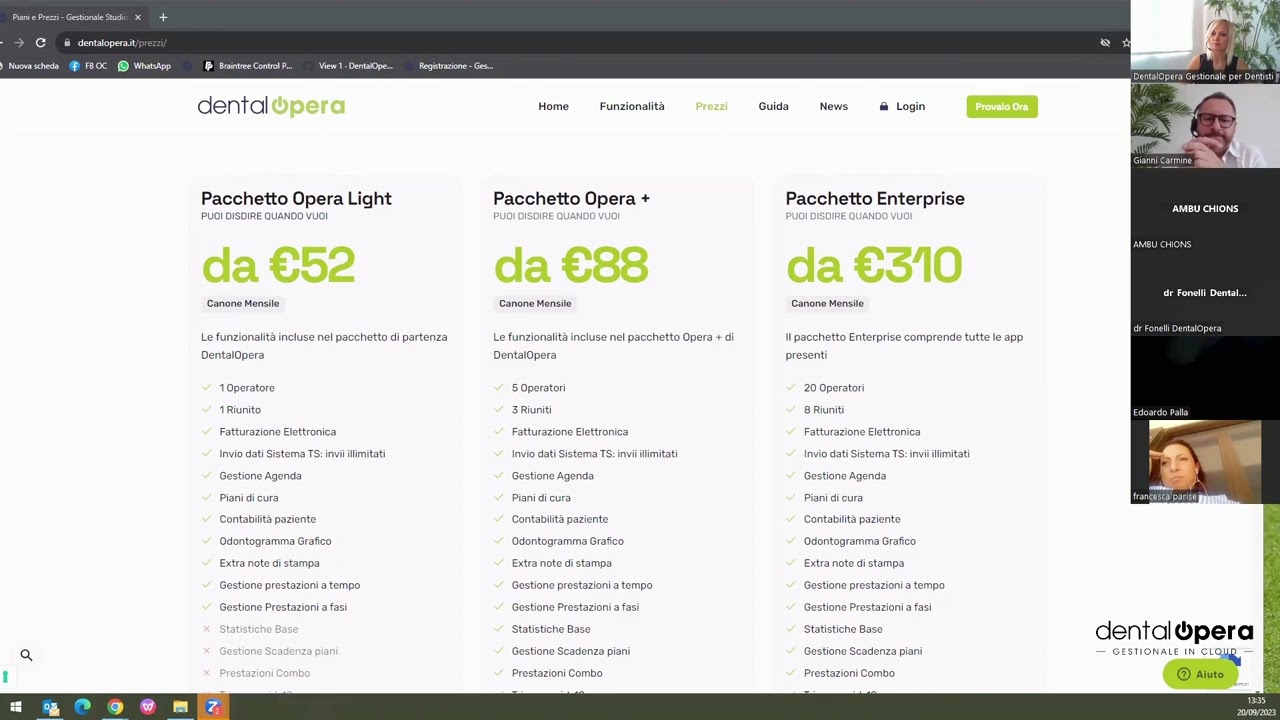Viewport: 1280px width, 720px height.
Task: Select Gianni Carmine's video tile
Action: [1205, 126]
